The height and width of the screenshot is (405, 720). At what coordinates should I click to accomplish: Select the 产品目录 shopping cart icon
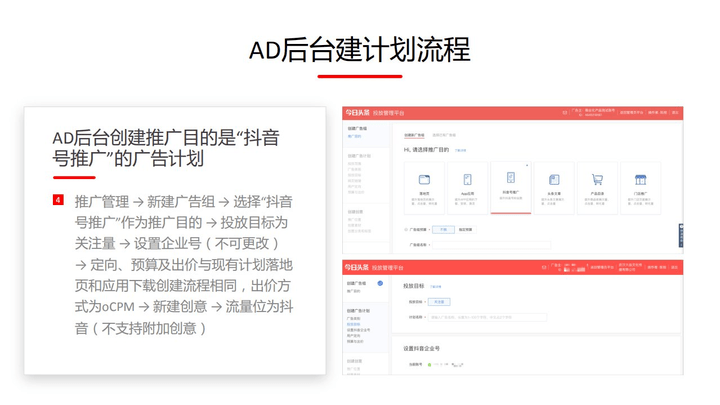[x=597, y=180]
